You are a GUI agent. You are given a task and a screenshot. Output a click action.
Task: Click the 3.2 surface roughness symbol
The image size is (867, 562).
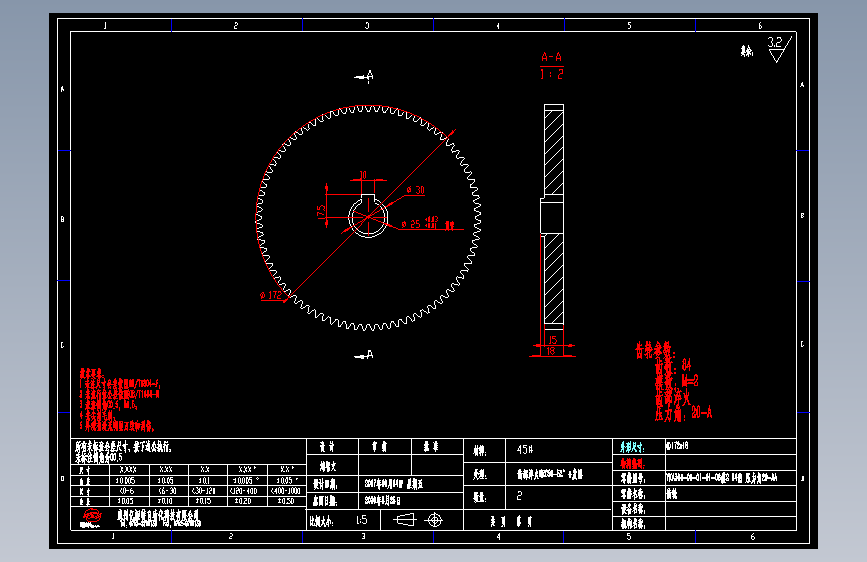(780, 49)
